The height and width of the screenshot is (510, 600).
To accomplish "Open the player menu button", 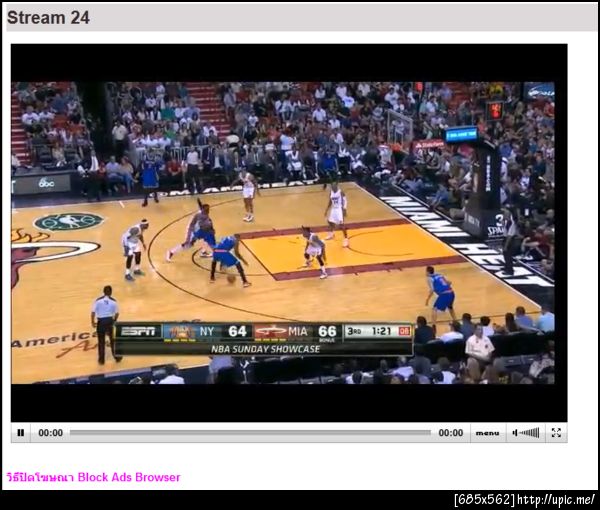I will tap(488, 433).
